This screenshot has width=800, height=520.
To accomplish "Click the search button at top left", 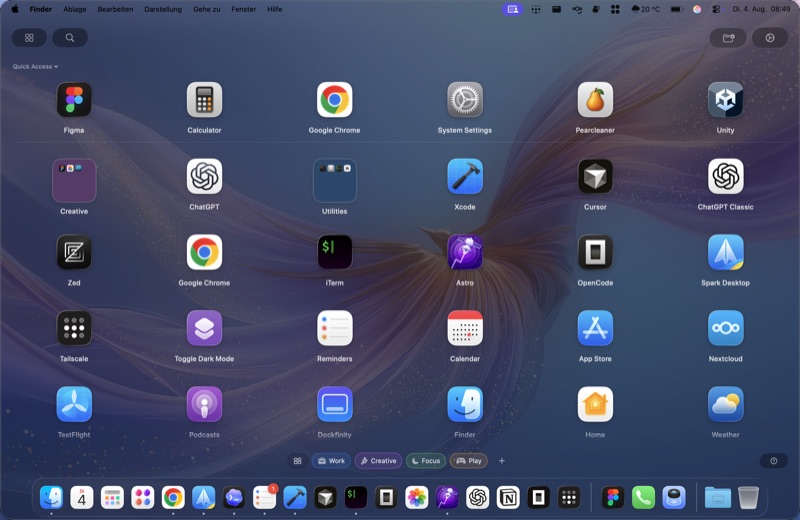I will click(x=70, y=38).
